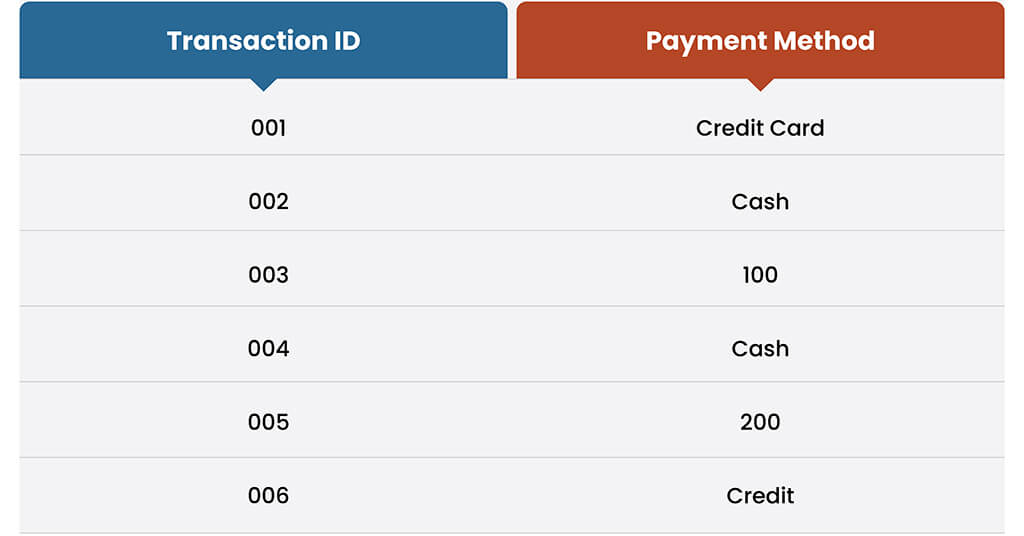The width and height of the screenshot is (1024, 536).
Task: Select transaction ID 004 cell
Action: (x=268, y=349)
